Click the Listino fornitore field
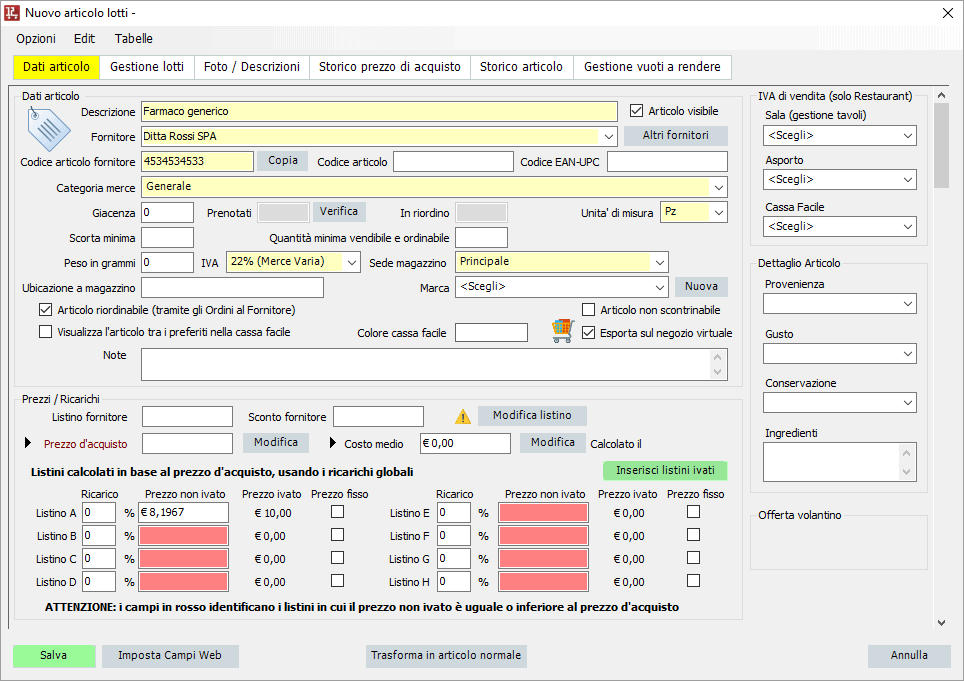 pos(188,417)
